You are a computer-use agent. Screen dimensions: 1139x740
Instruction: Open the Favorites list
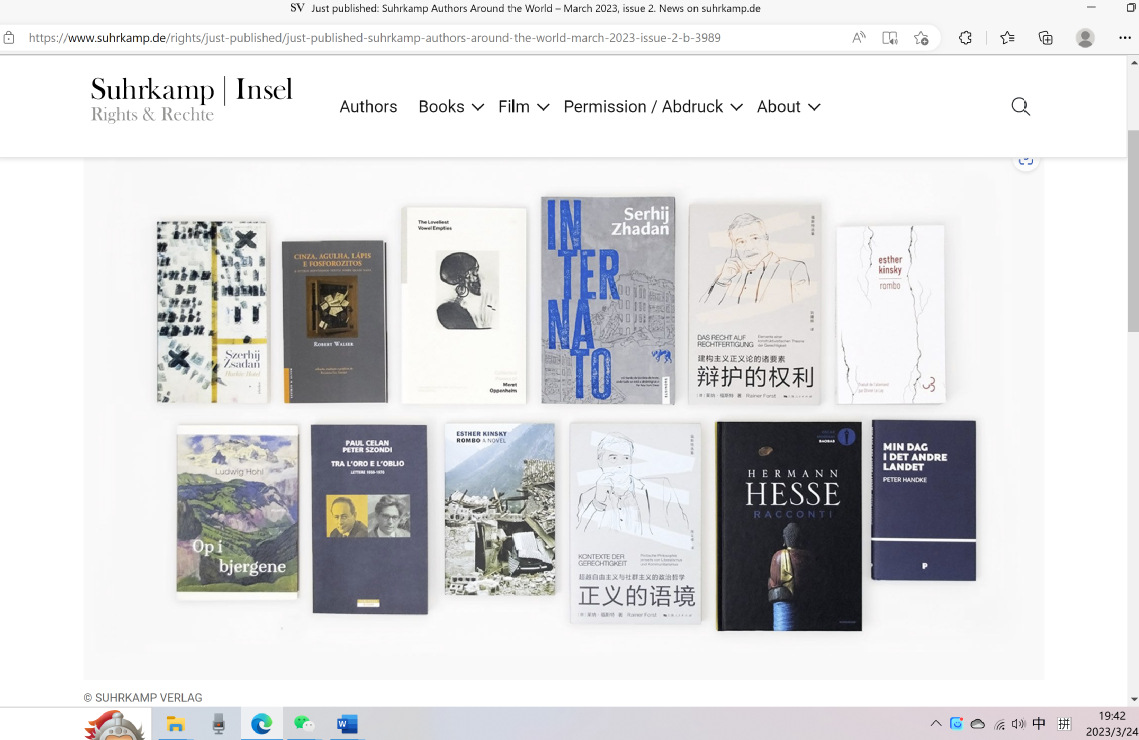[1007, 38]
